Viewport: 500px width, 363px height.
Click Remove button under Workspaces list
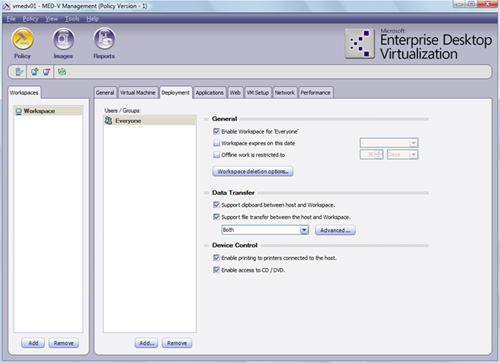click(x=64, y=343)
